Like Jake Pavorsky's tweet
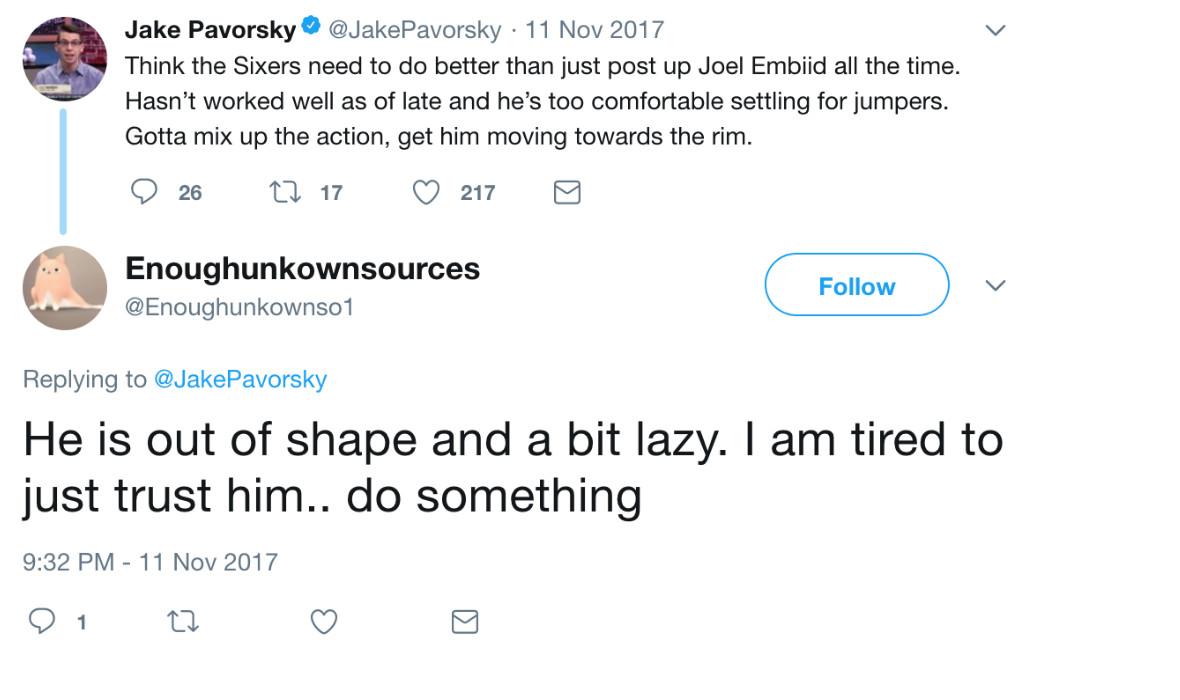The image size is (1180, 700). click(x=428, y=192)
